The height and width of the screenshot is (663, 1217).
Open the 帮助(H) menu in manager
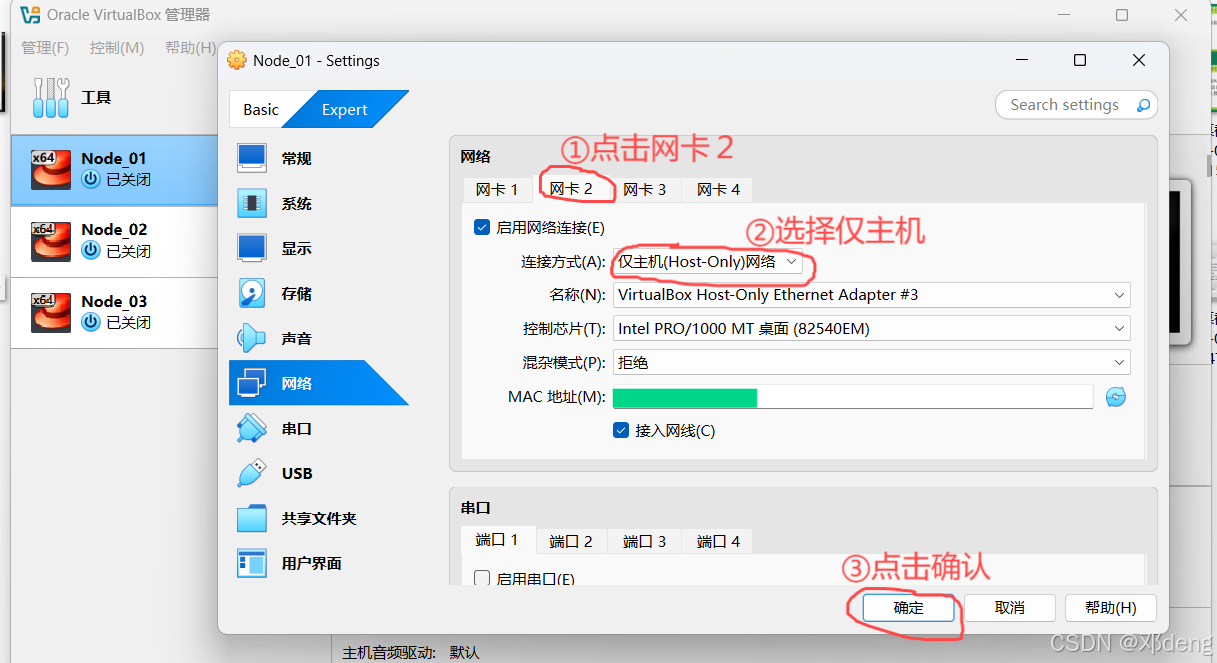point(190,48)
